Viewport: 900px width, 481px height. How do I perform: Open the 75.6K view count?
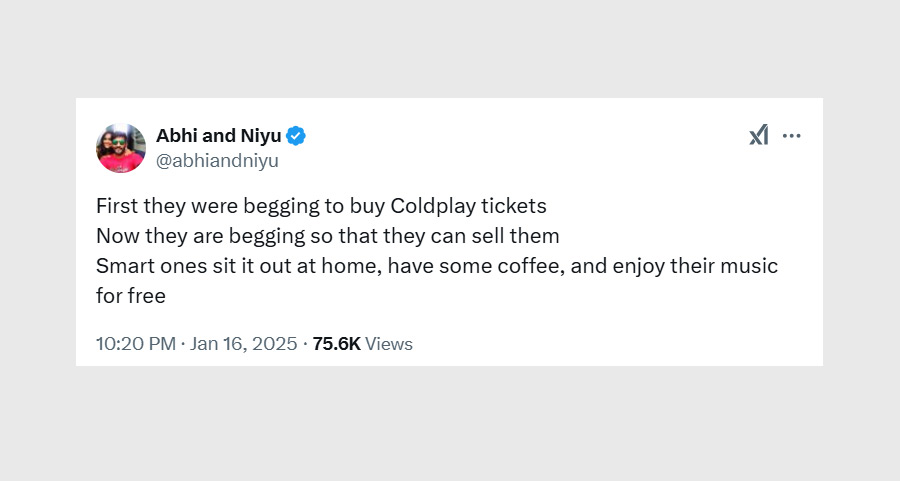[336, 344]
